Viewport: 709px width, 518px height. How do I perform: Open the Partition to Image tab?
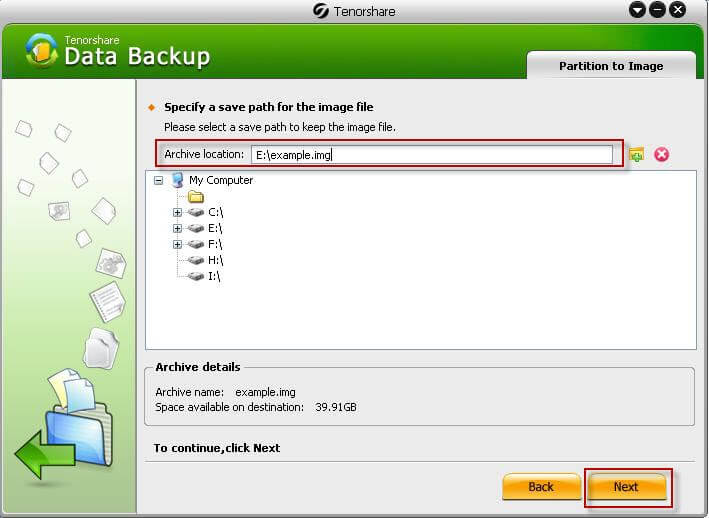[x=610, y=66]
